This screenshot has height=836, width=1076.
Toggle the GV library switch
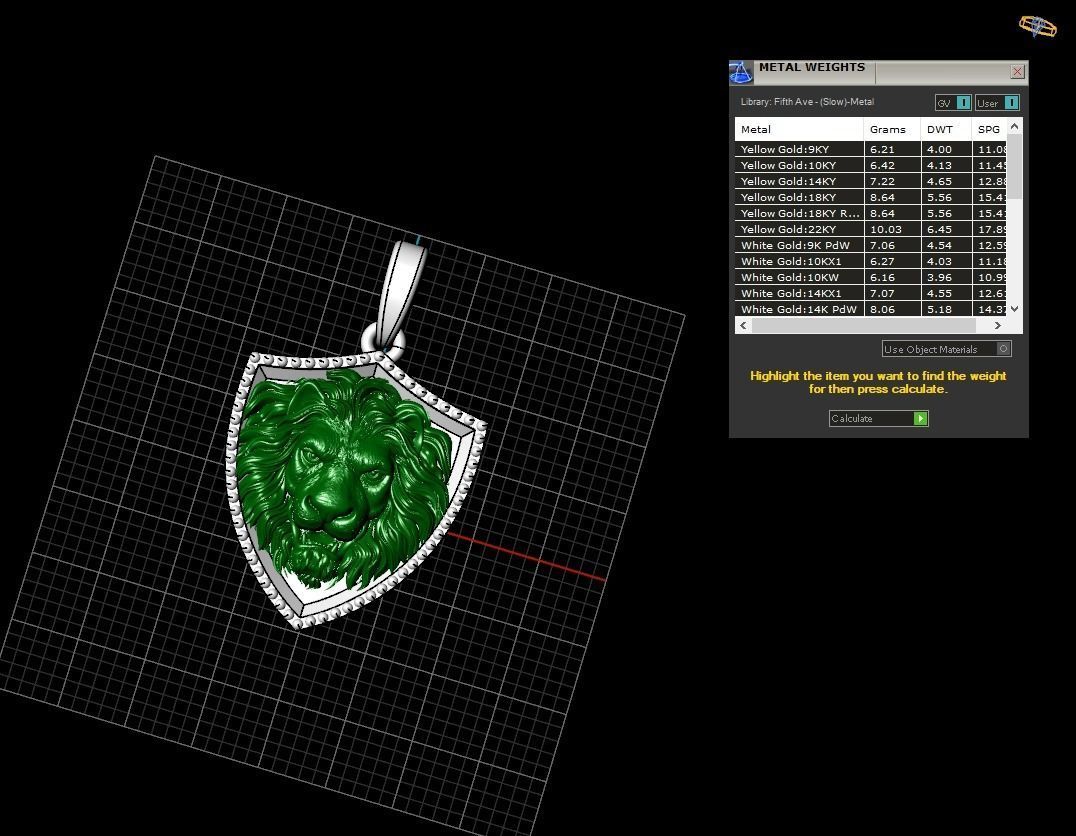tap(953, 103)
